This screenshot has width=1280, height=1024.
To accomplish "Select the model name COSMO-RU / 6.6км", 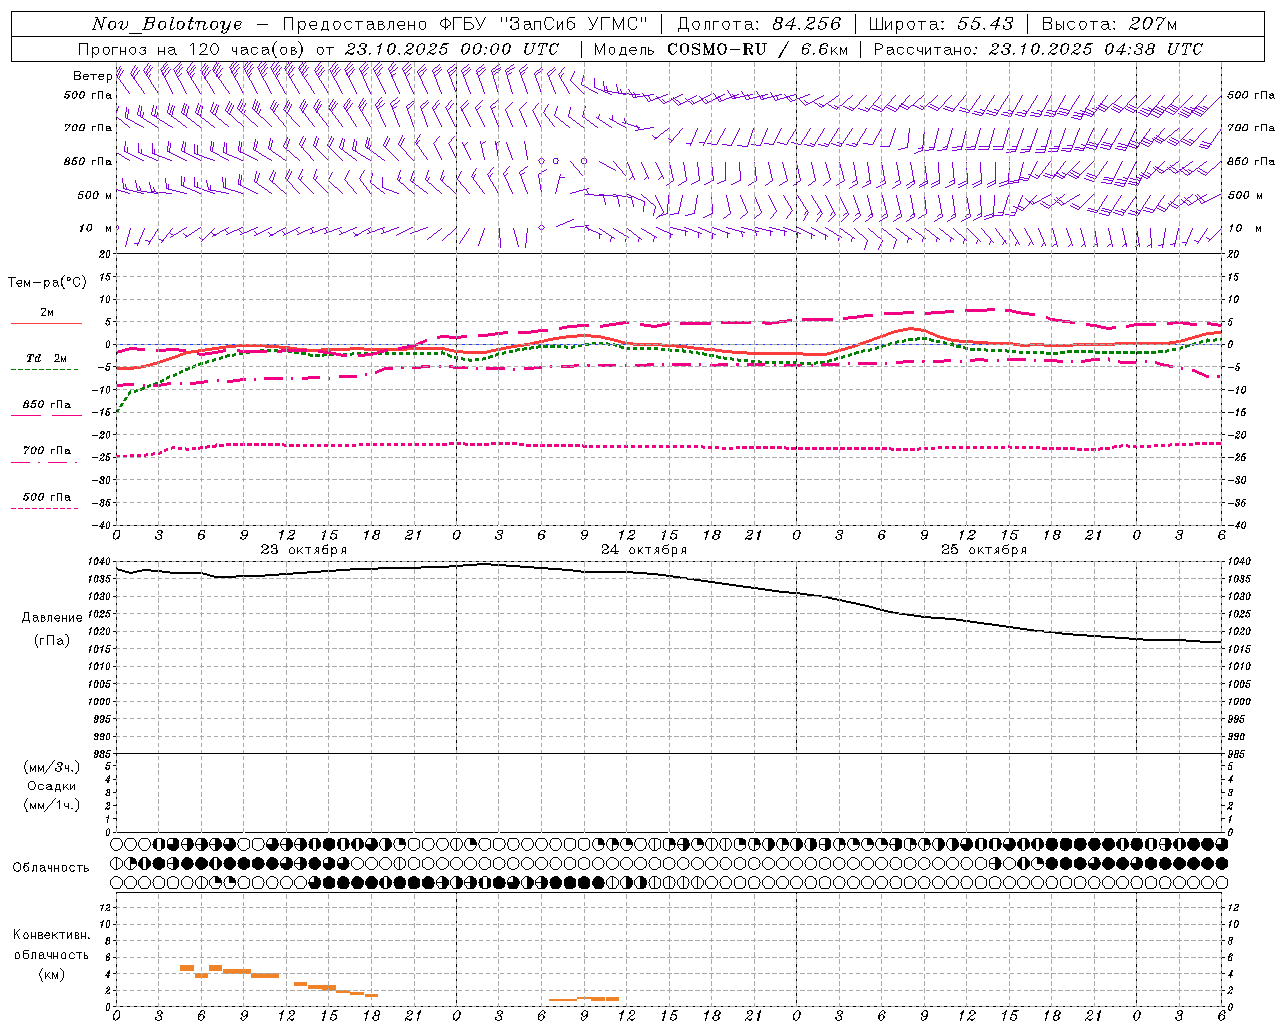I will (757, 49).
